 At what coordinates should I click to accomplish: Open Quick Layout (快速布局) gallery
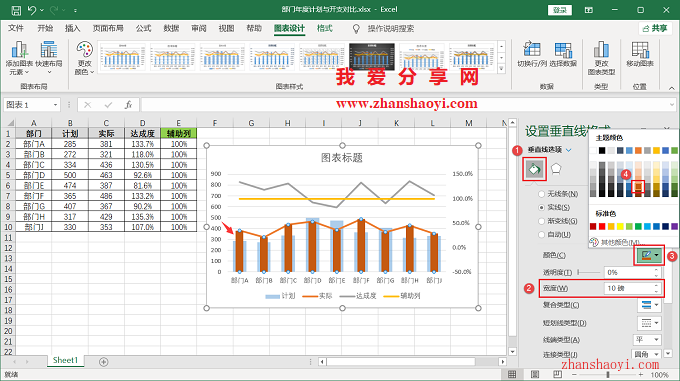click(x=49, y=58)
